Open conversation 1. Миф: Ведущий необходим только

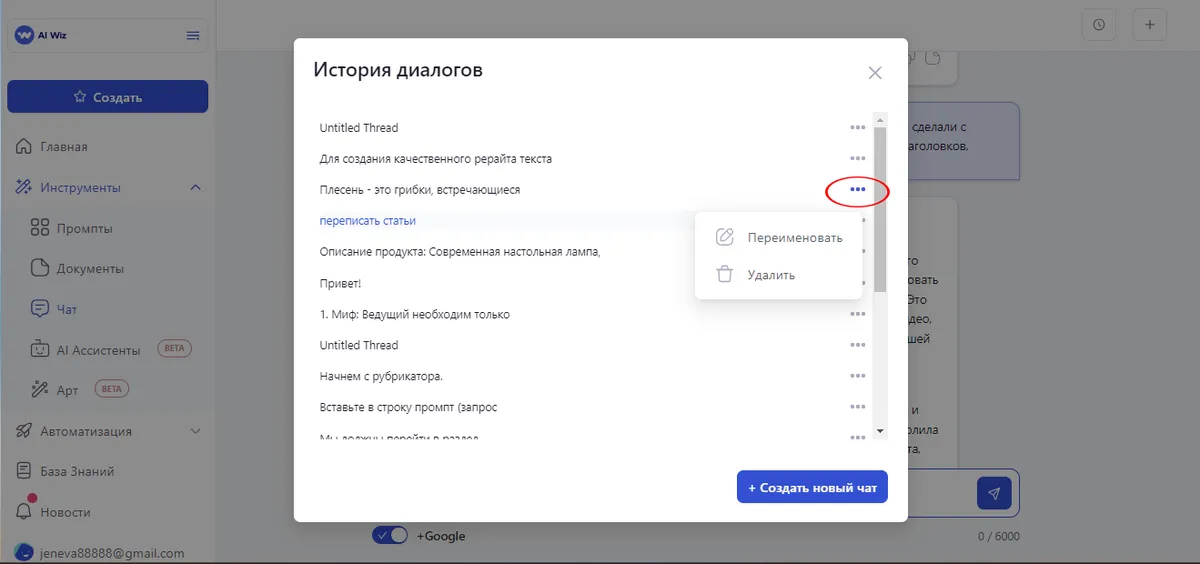[414, 314]
